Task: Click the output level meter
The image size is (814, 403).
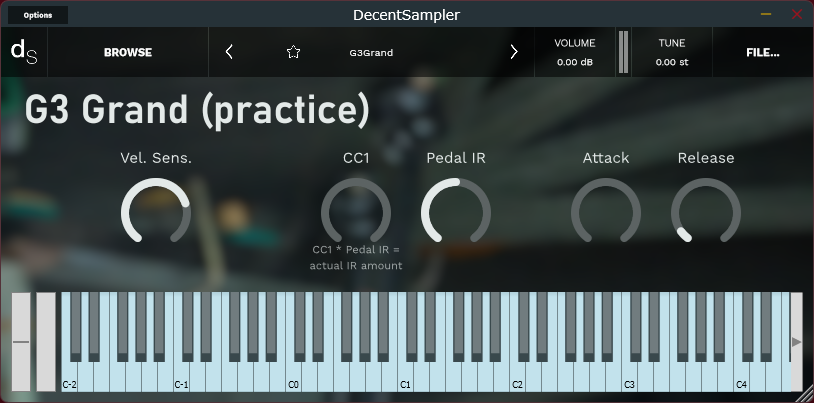Action: [x=623, y=52]
